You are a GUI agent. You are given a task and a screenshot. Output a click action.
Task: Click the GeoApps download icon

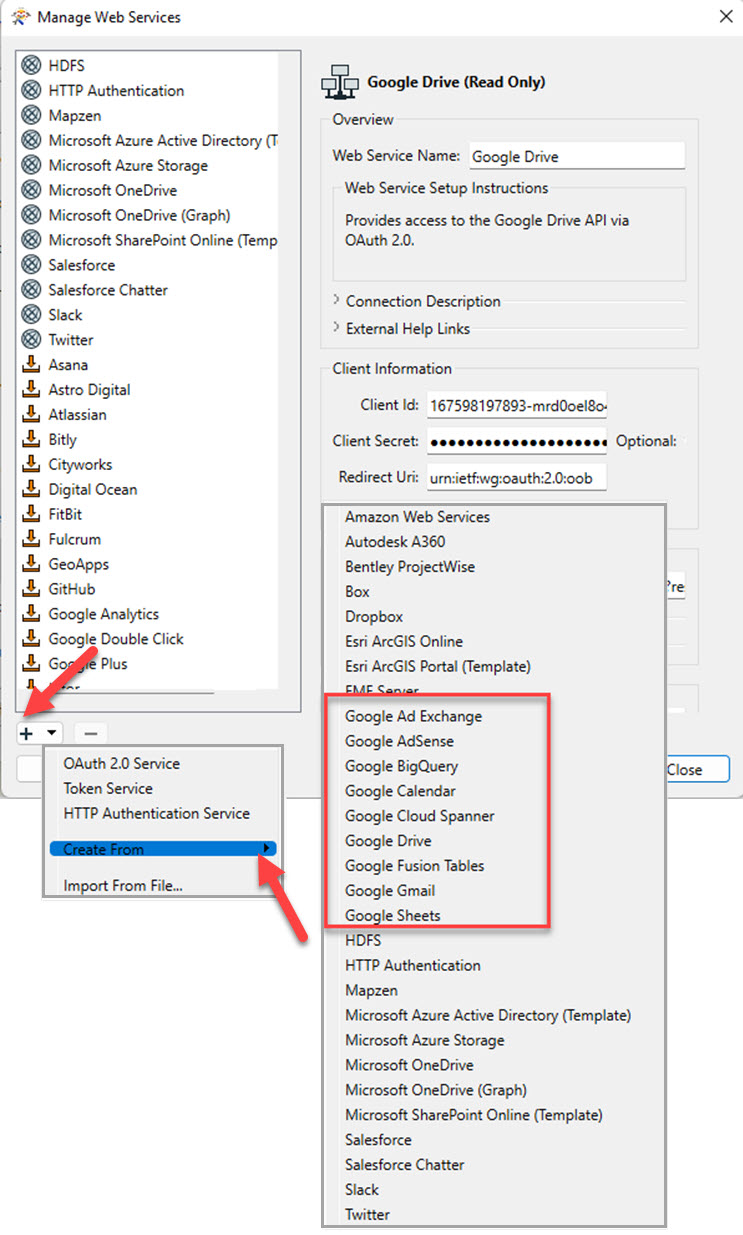[x=31, y=565]
